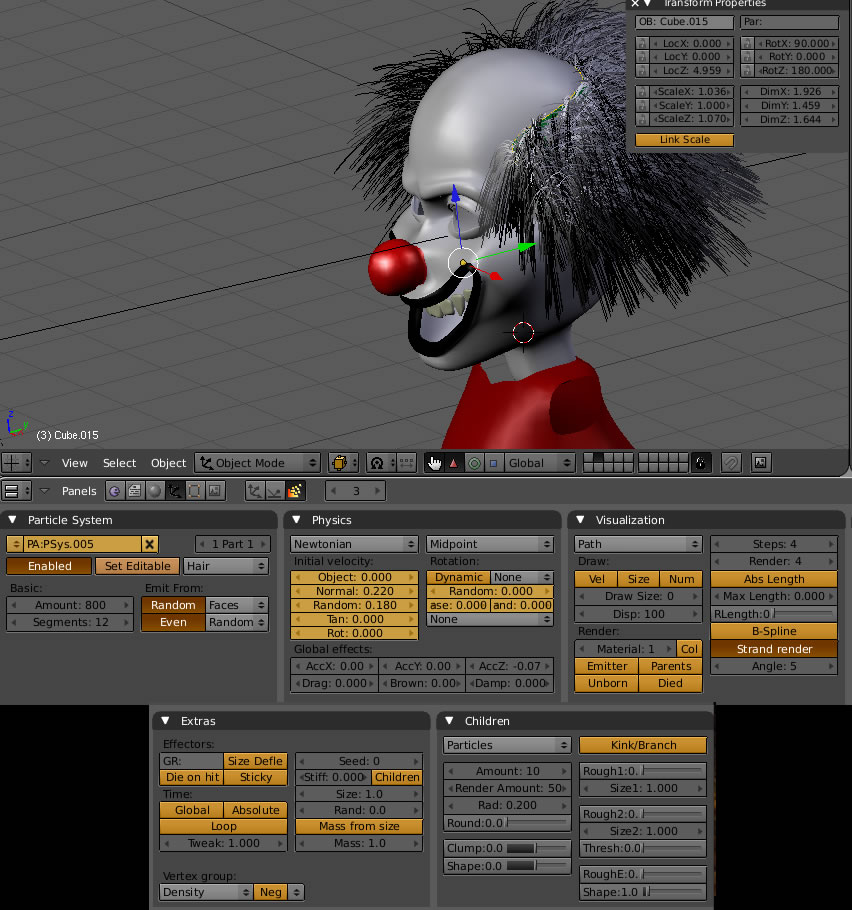Adjust the RLength slider
This screenshot has width=852, height=910.
774,614
